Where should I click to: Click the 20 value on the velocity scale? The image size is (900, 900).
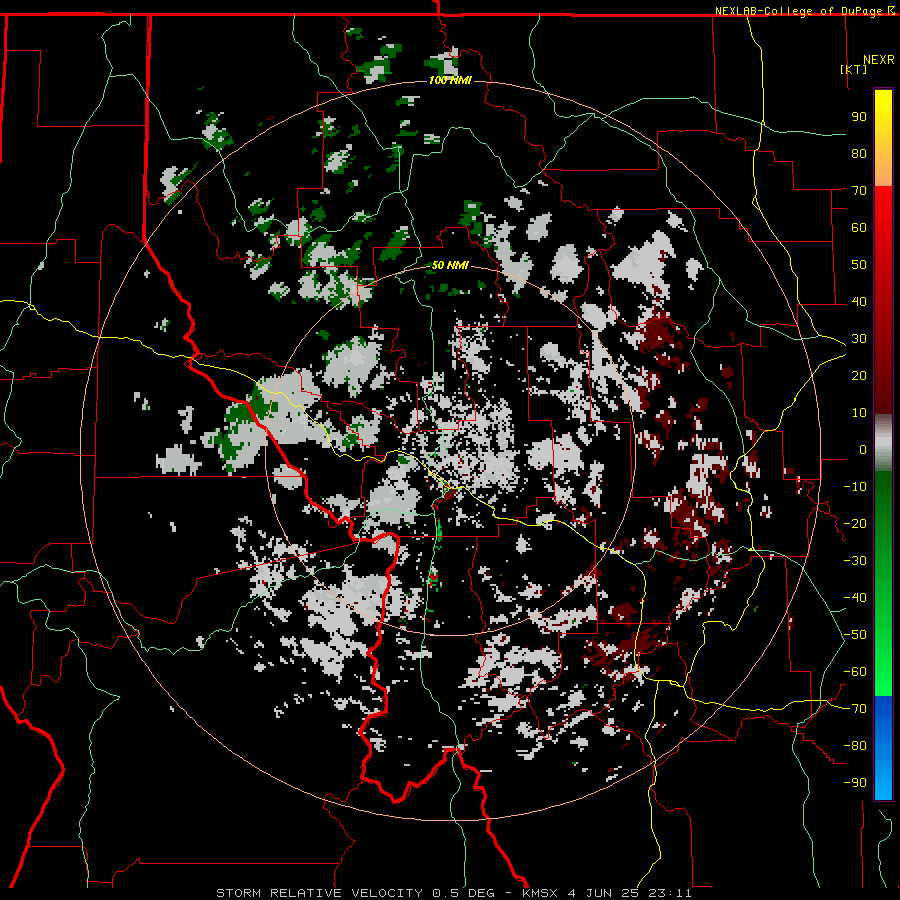click(x=859, y=375)
